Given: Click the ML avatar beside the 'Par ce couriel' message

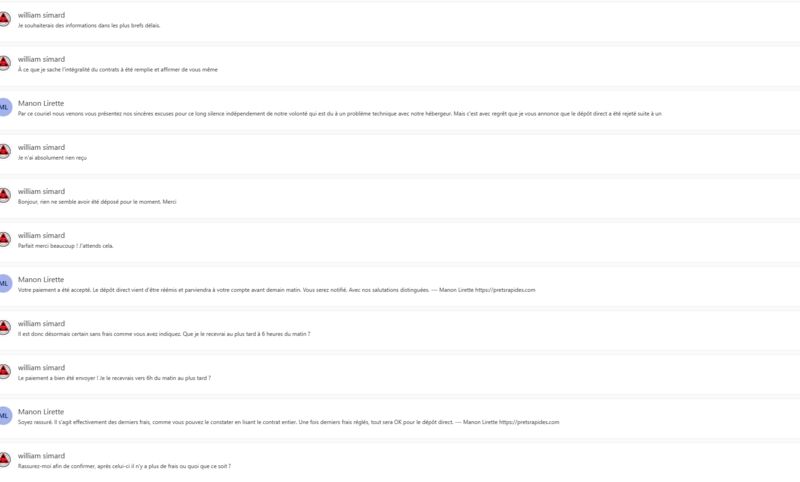Looking at the screenshot, I should click(4, 107).
